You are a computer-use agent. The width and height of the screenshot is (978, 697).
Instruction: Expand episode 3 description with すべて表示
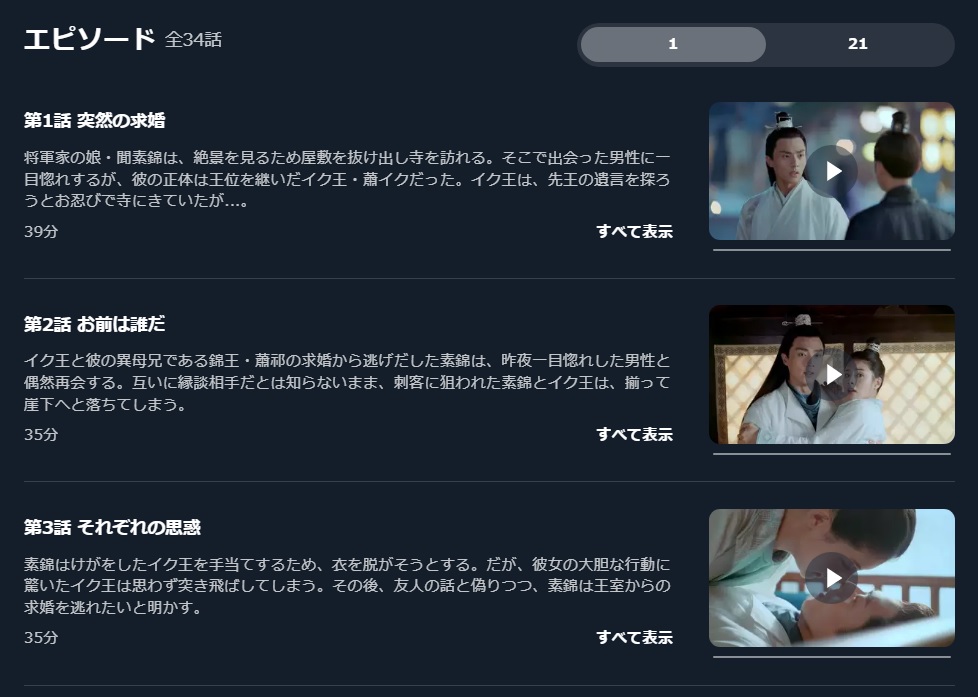(634, 637)
